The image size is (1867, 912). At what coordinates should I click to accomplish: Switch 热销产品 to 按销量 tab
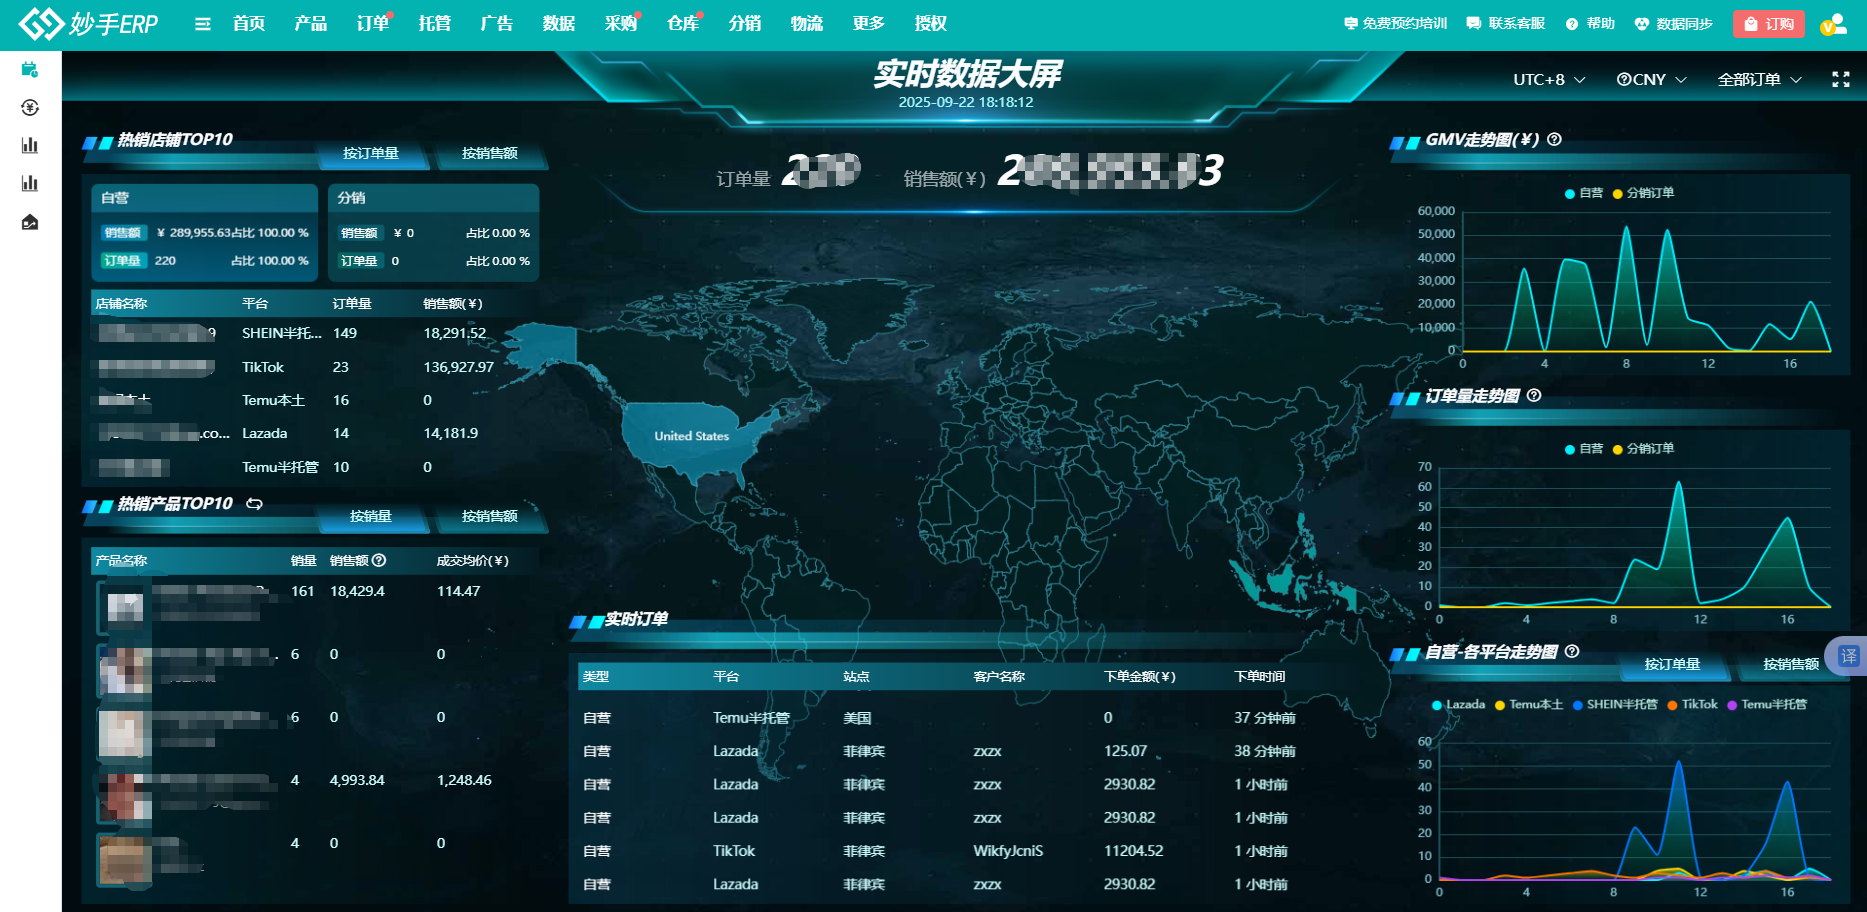371,516
